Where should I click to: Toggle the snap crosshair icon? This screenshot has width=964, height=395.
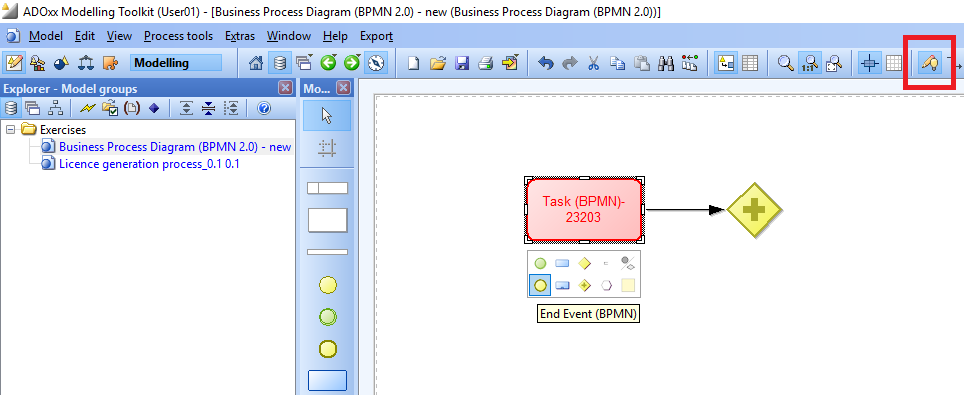click(x=869, y=63)
